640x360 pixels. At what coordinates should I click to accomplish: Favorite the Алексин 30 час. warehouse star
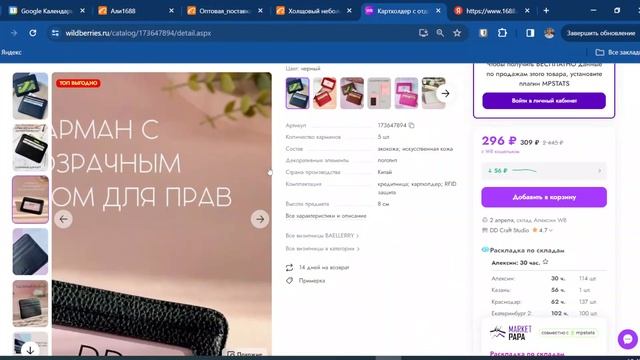coord(545,262)
